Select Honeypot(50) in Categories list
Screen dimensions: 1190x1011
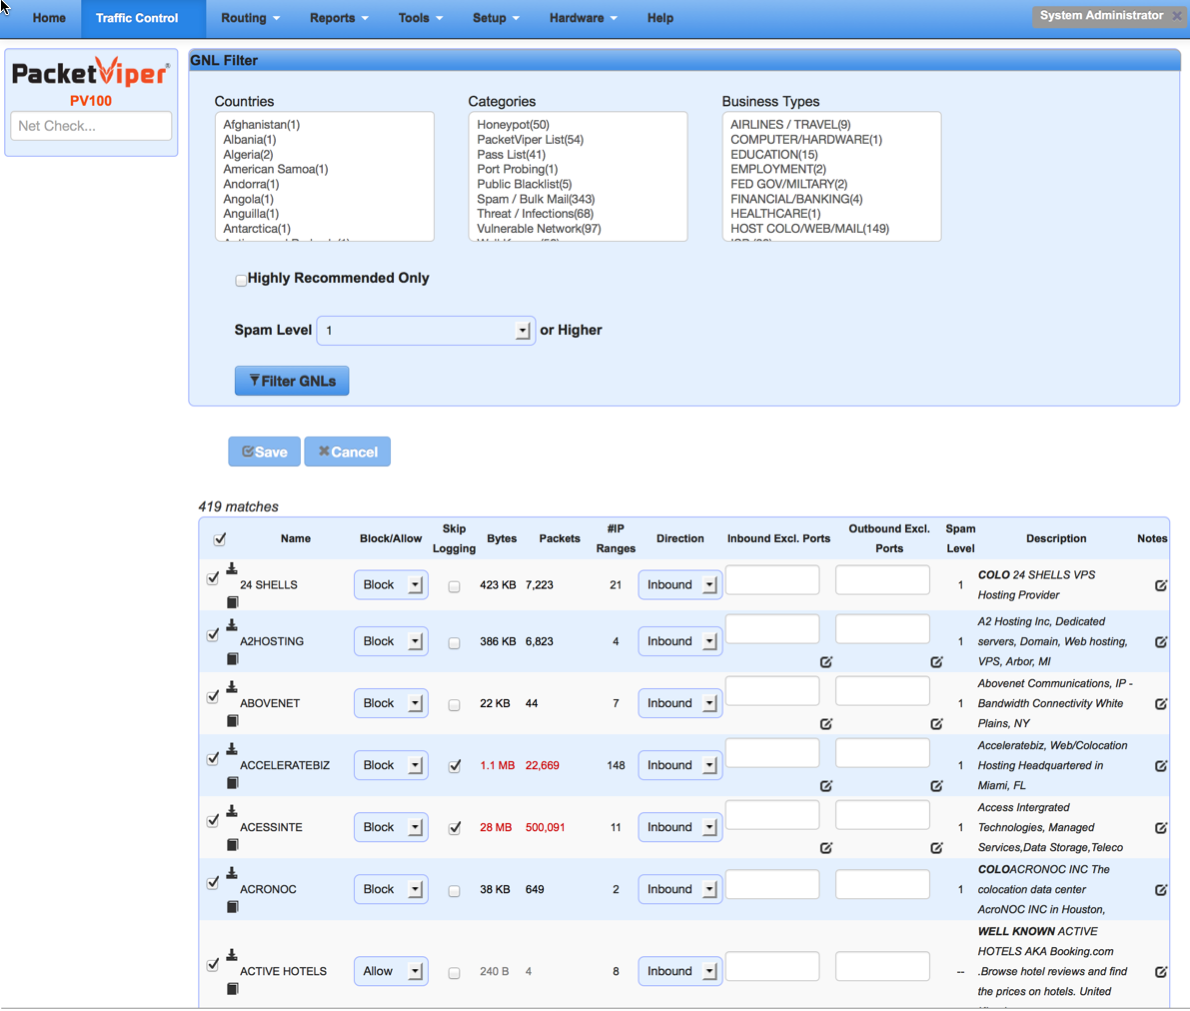click(x=513, y=124)
